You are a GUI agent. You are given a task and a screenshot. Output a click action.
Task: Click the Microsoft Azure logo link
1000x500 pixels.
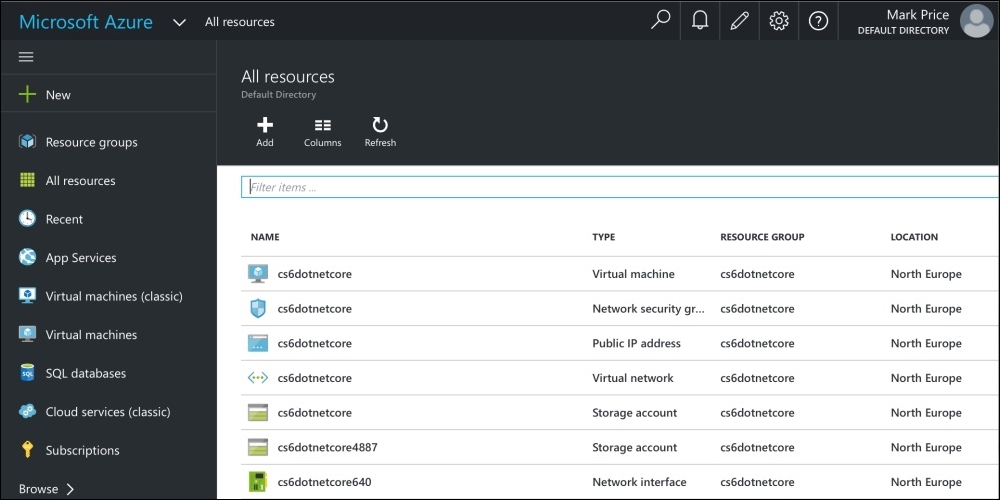point(85,22)
